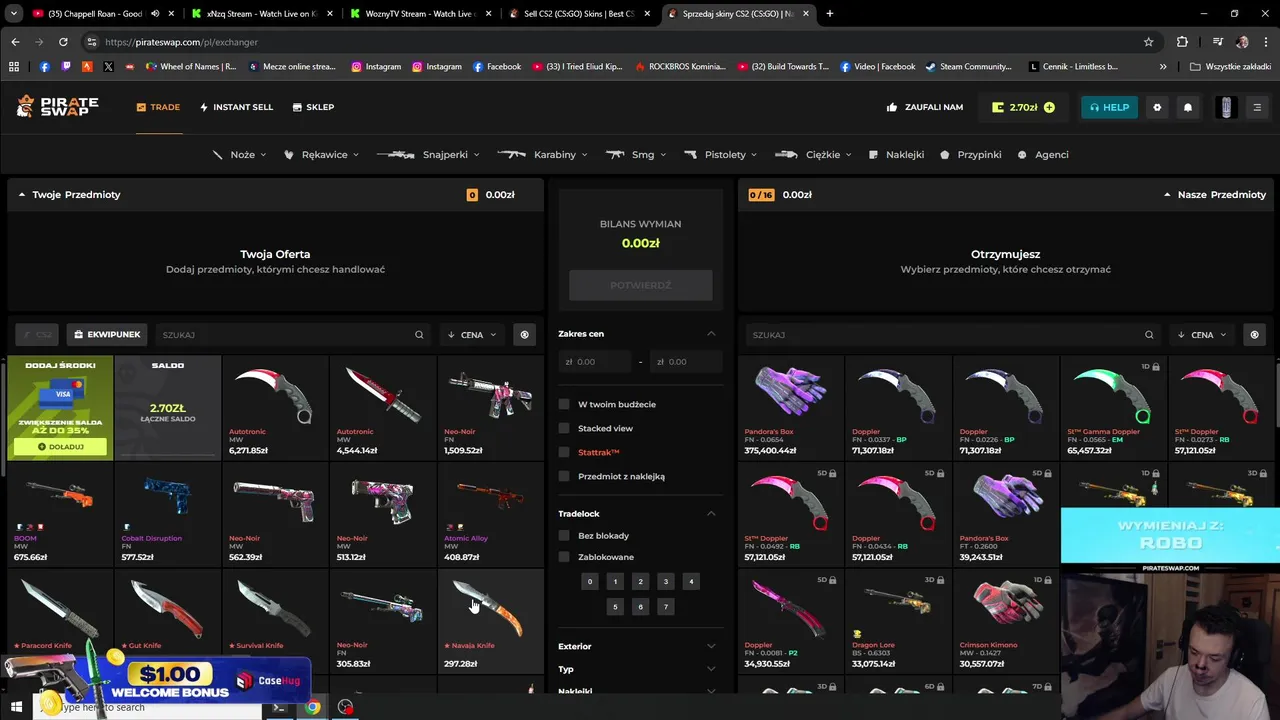The image size is (1280, 720).
Task: Open the user avatar profile
Action: coord(1226,107)
